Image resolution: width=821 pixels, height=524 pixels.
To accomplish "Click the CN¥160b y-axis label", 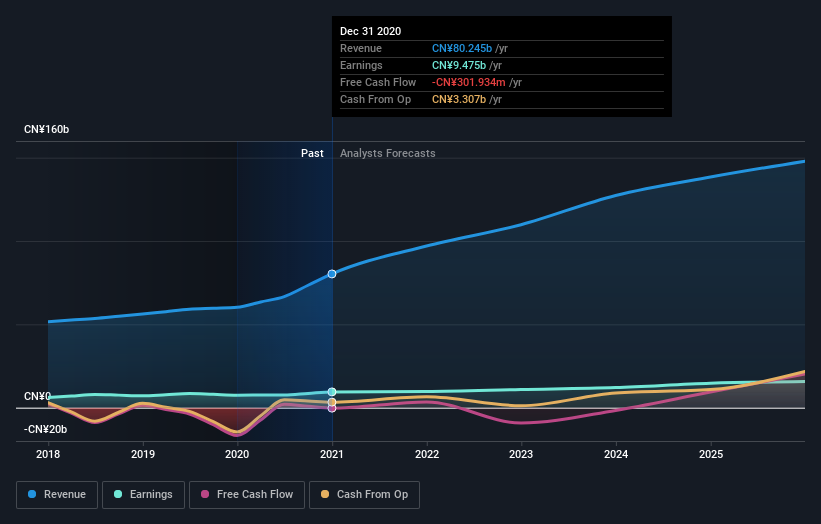I will point(47,129).
